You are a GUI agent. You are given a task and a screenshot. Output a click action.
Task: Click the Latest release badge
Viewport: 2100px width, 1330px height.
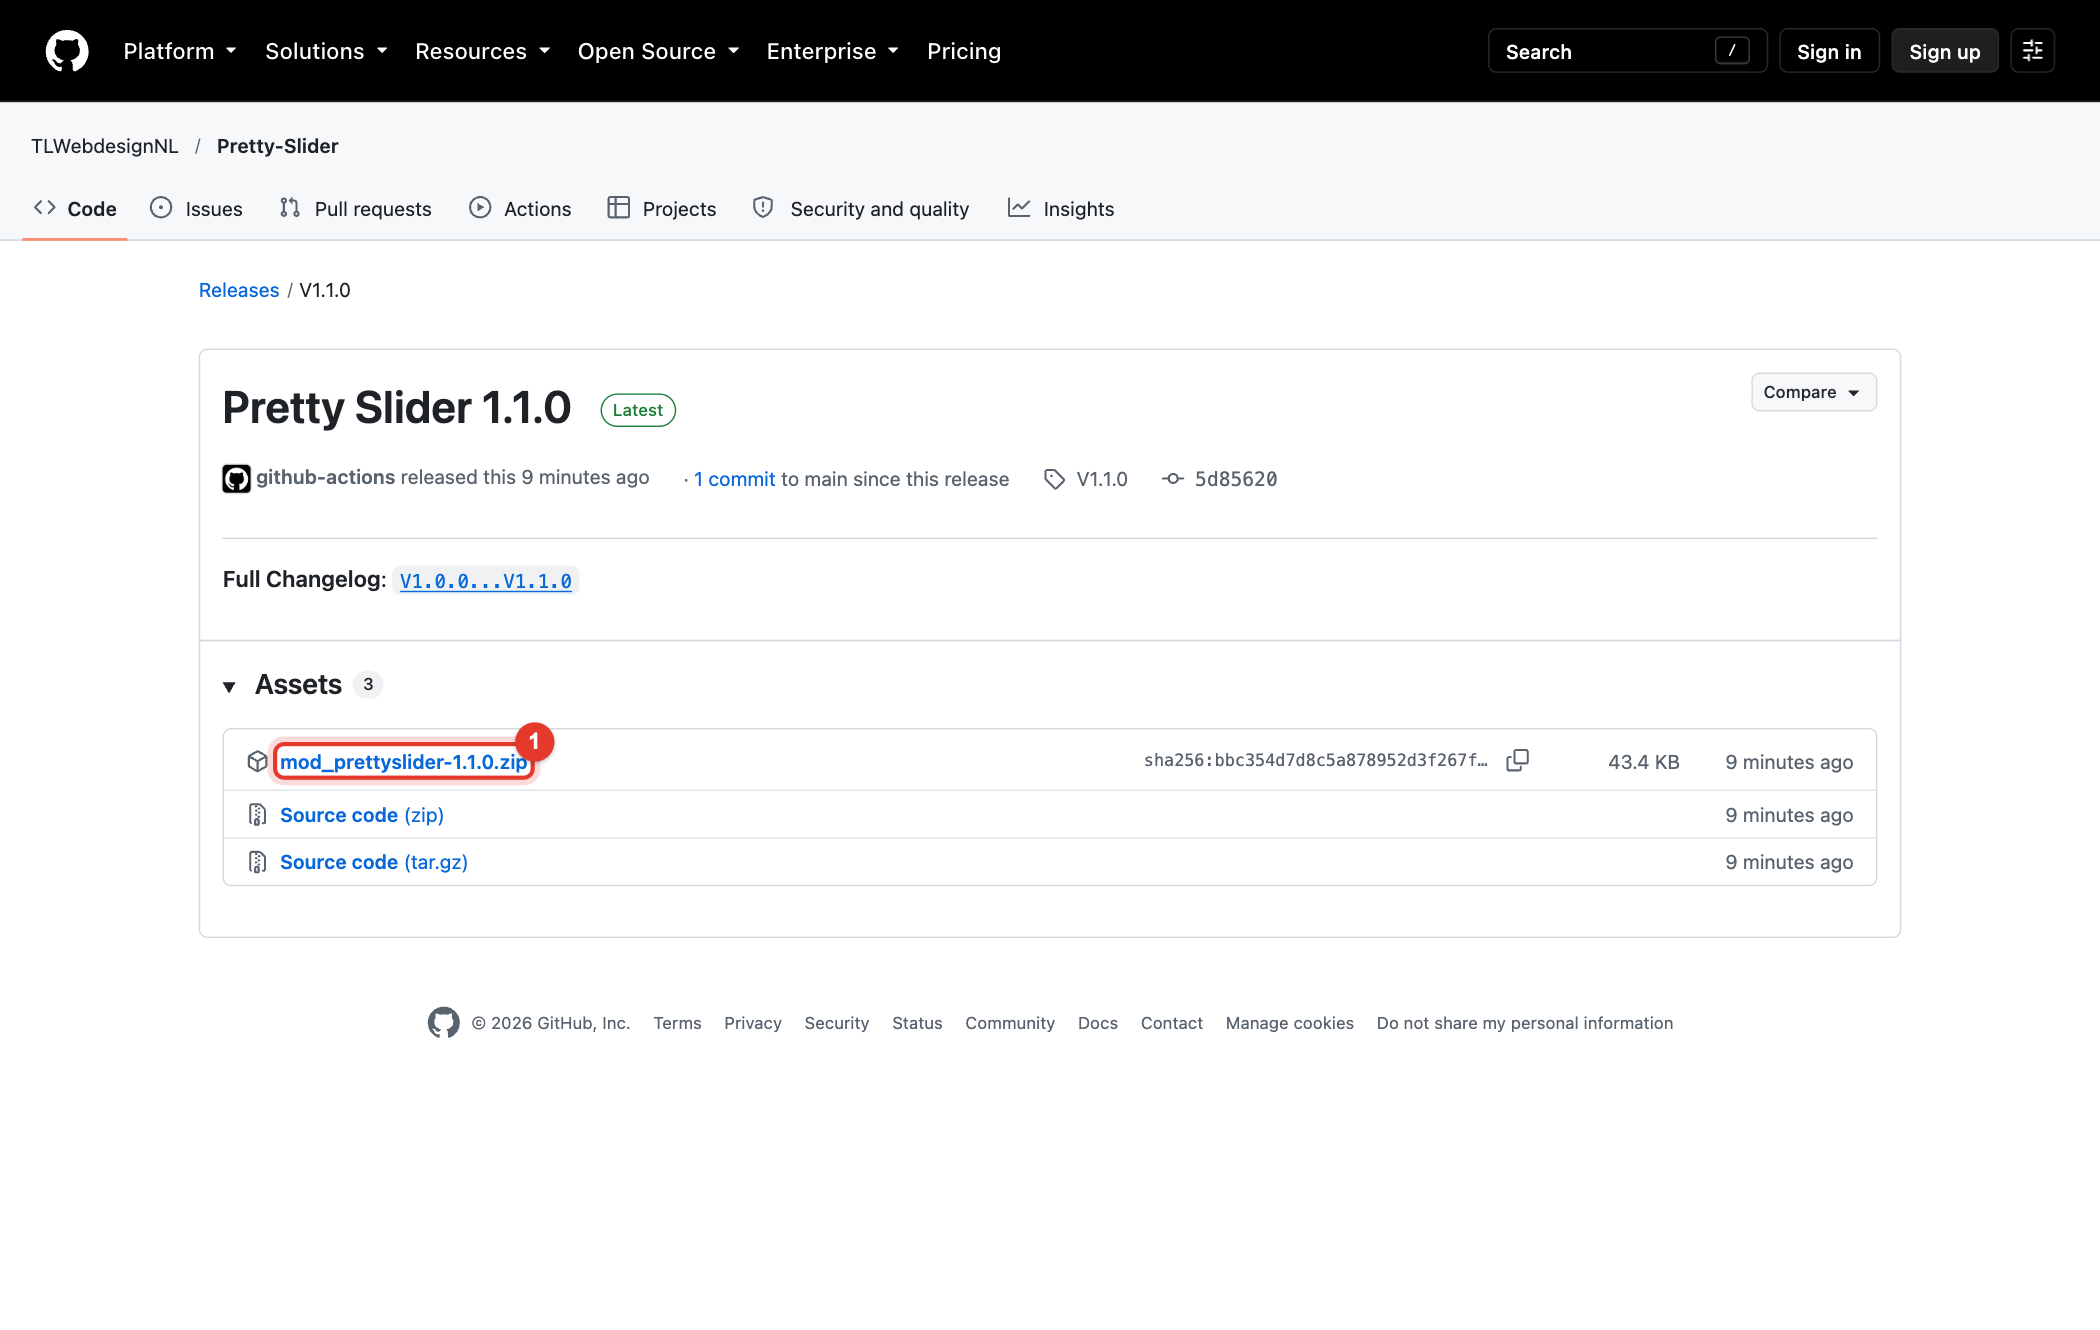638,410
